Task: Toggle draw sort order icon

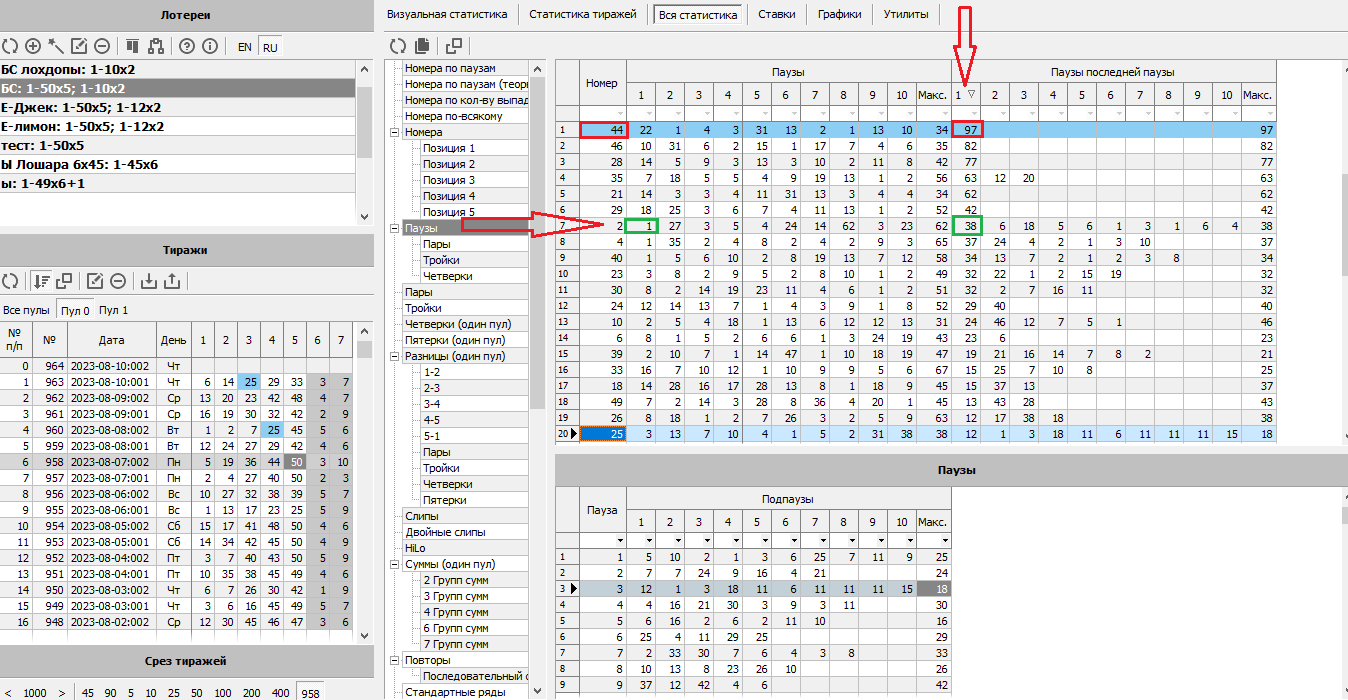Action: point(41,281)
